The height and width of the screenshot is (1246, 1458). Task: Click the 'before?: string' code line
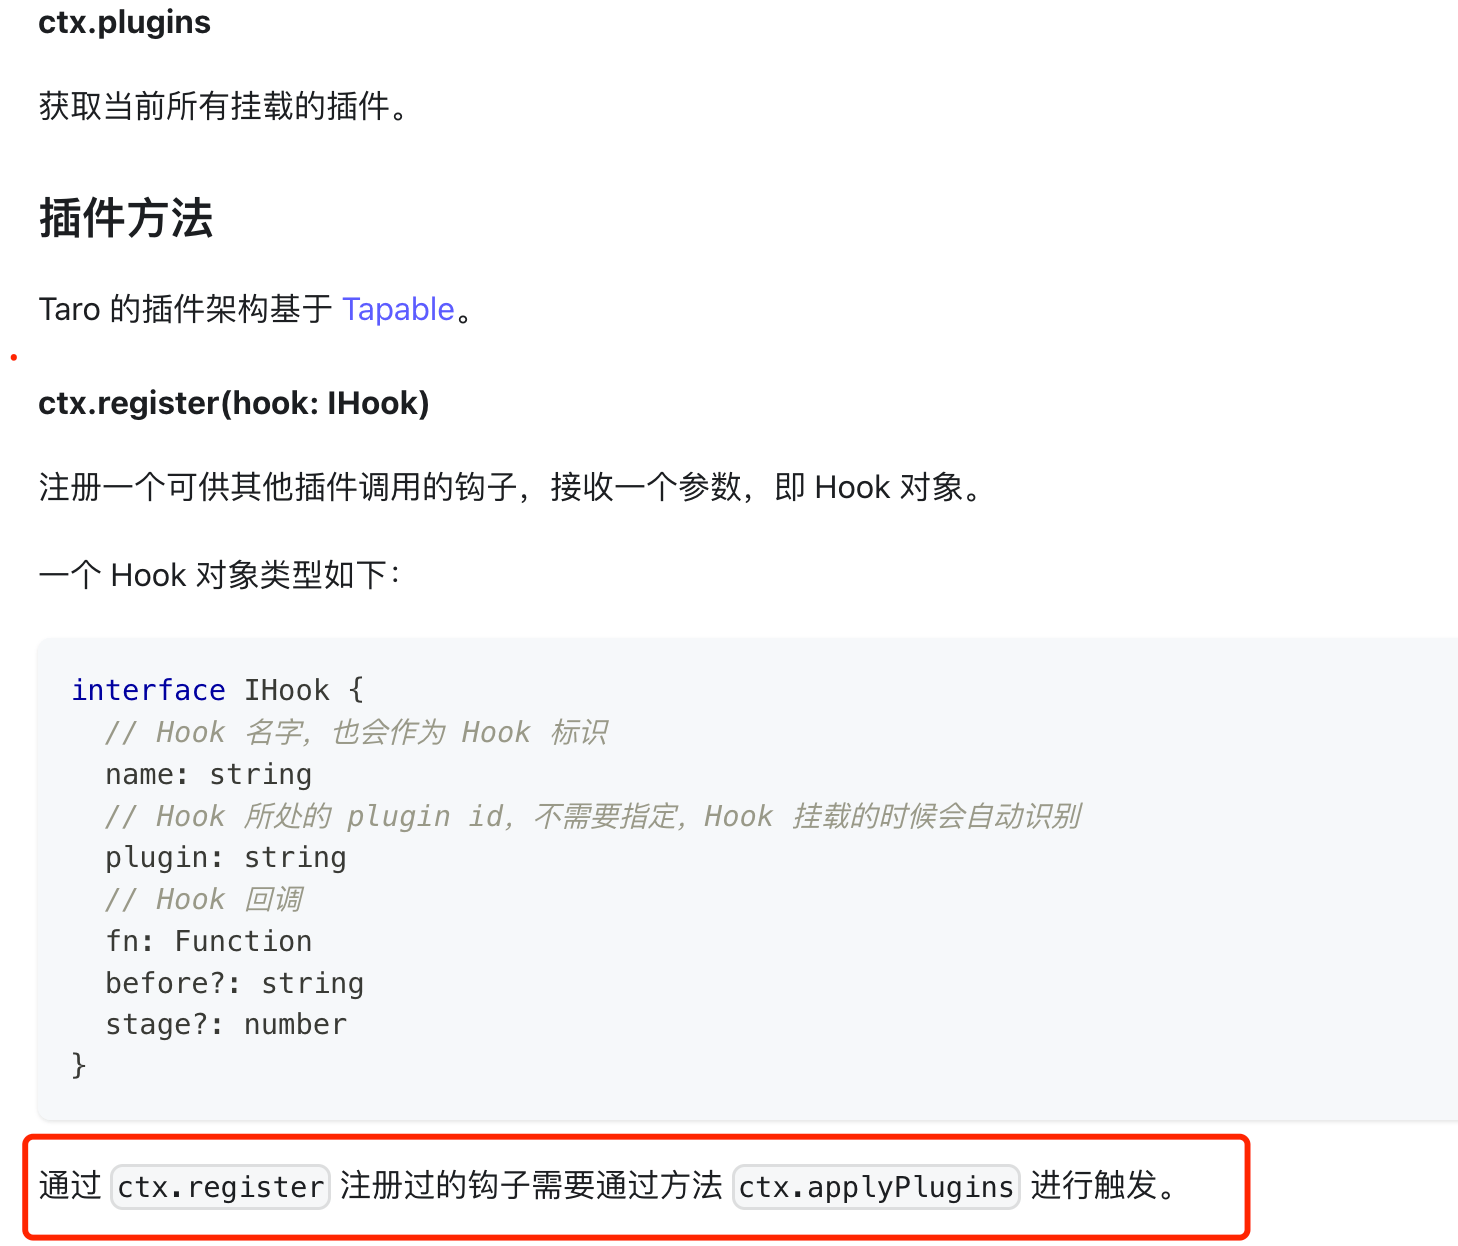(235, 983)
